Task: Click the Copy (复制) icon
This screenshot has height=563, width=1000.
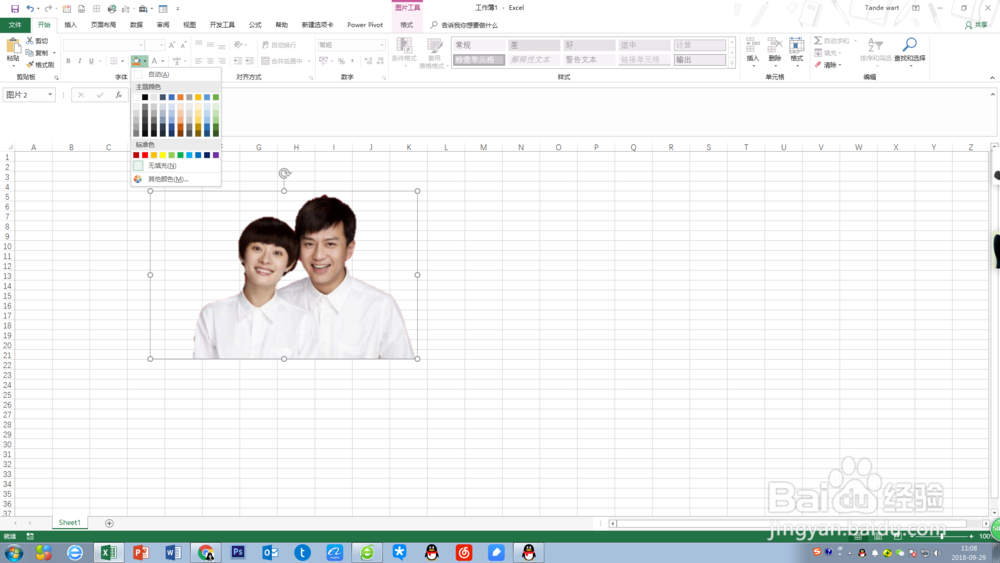Action: click(29, 52)
